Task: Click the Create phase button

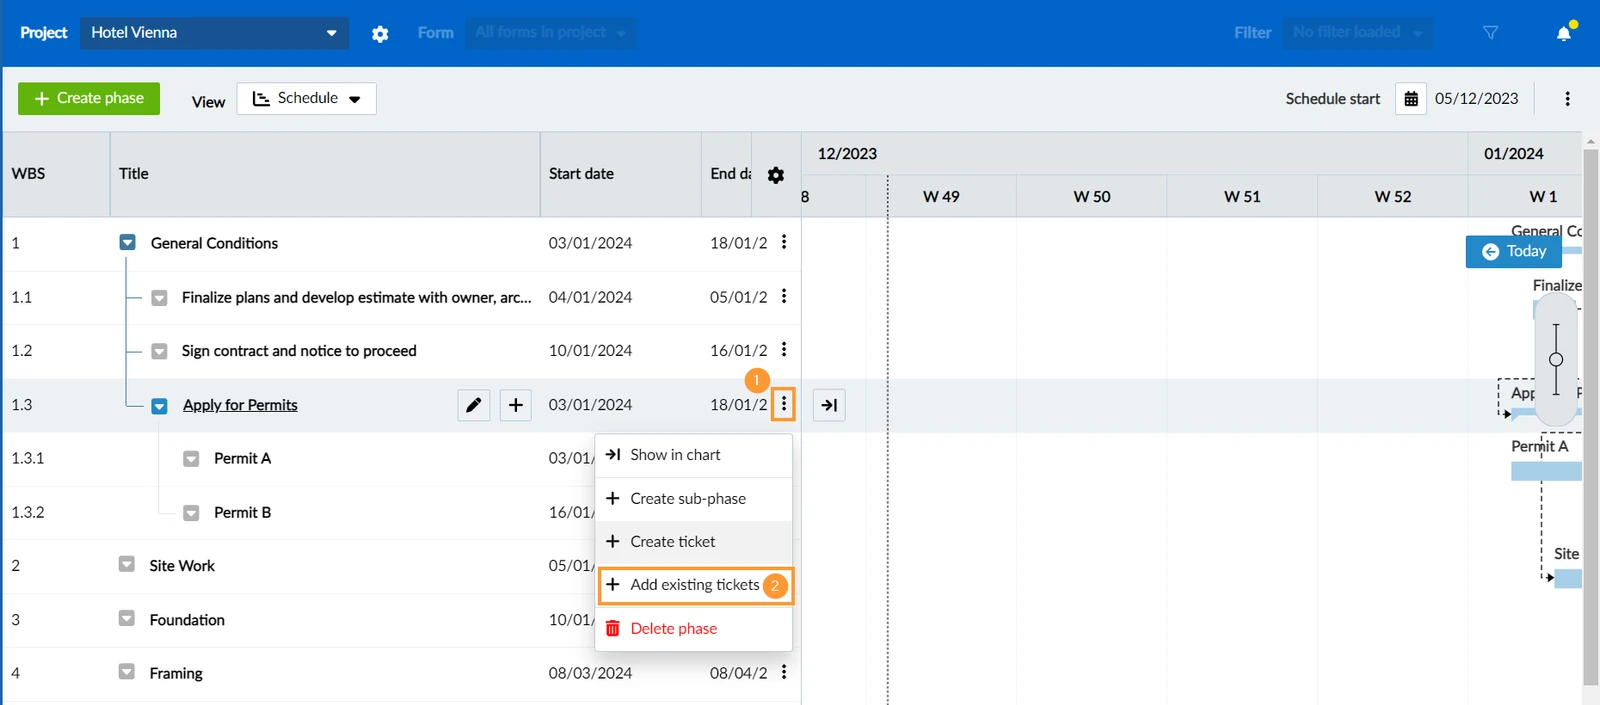Action: 89,98
